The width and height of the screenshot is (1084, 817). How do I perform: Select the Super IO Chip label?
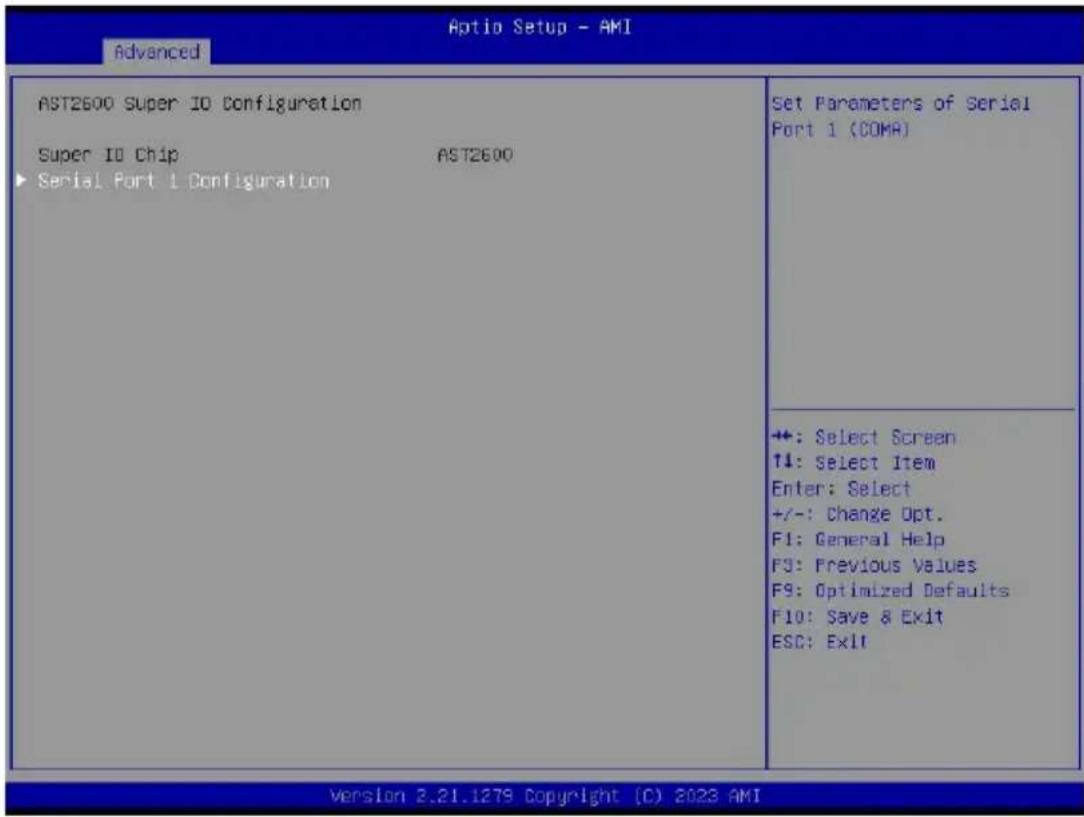click(109, 155)
